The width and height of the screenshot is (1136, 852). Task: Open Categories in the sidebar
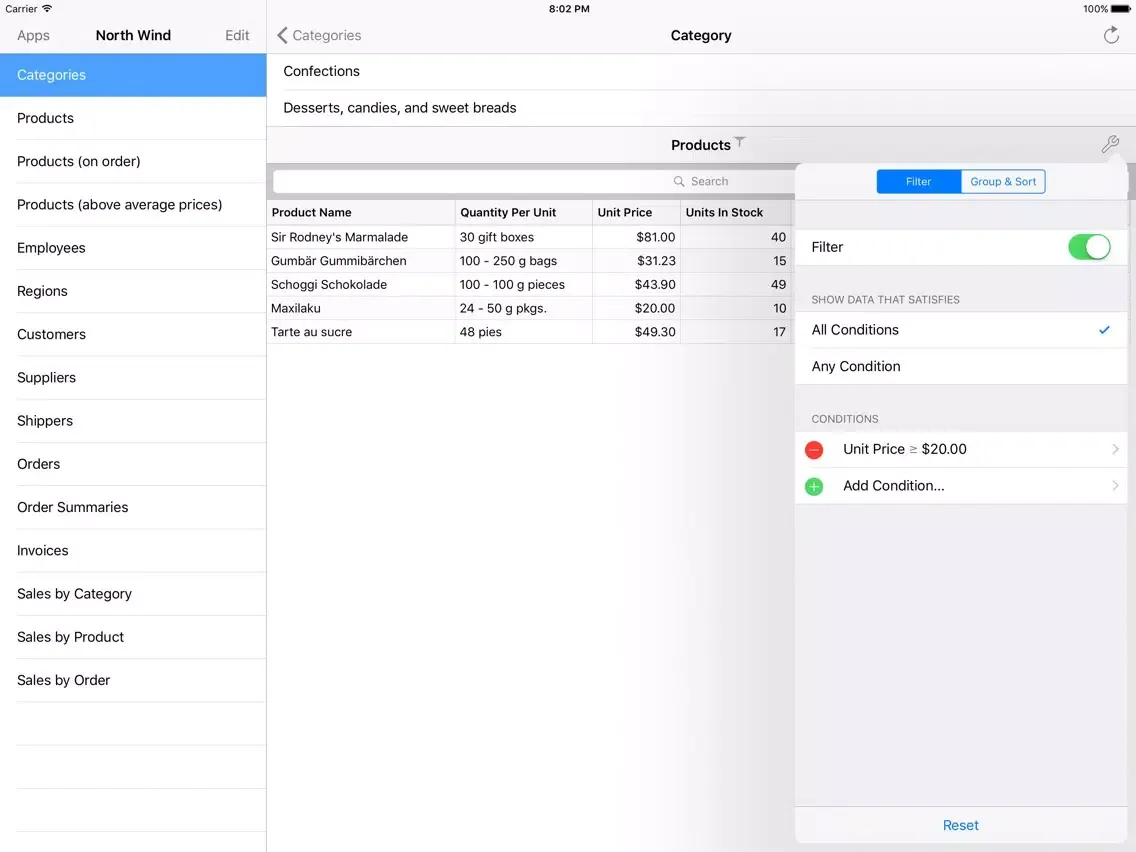[133, 75]
